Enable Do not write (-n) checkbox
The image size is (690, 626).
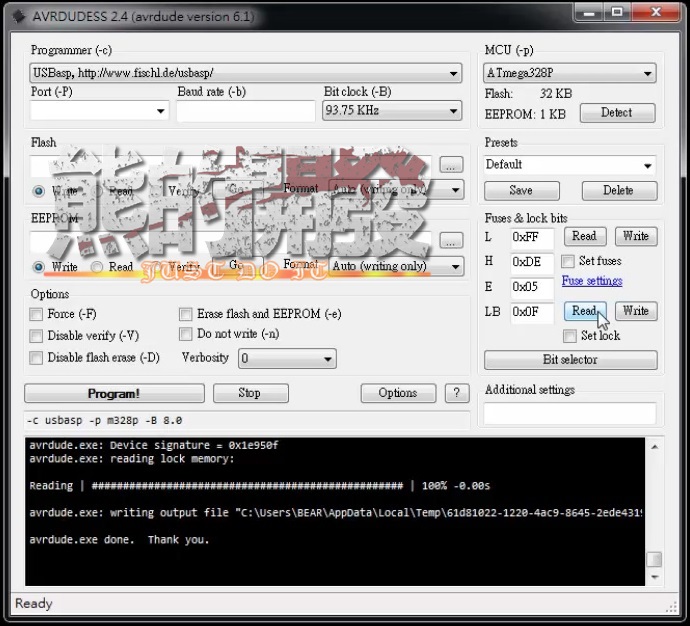pos(186,334)
